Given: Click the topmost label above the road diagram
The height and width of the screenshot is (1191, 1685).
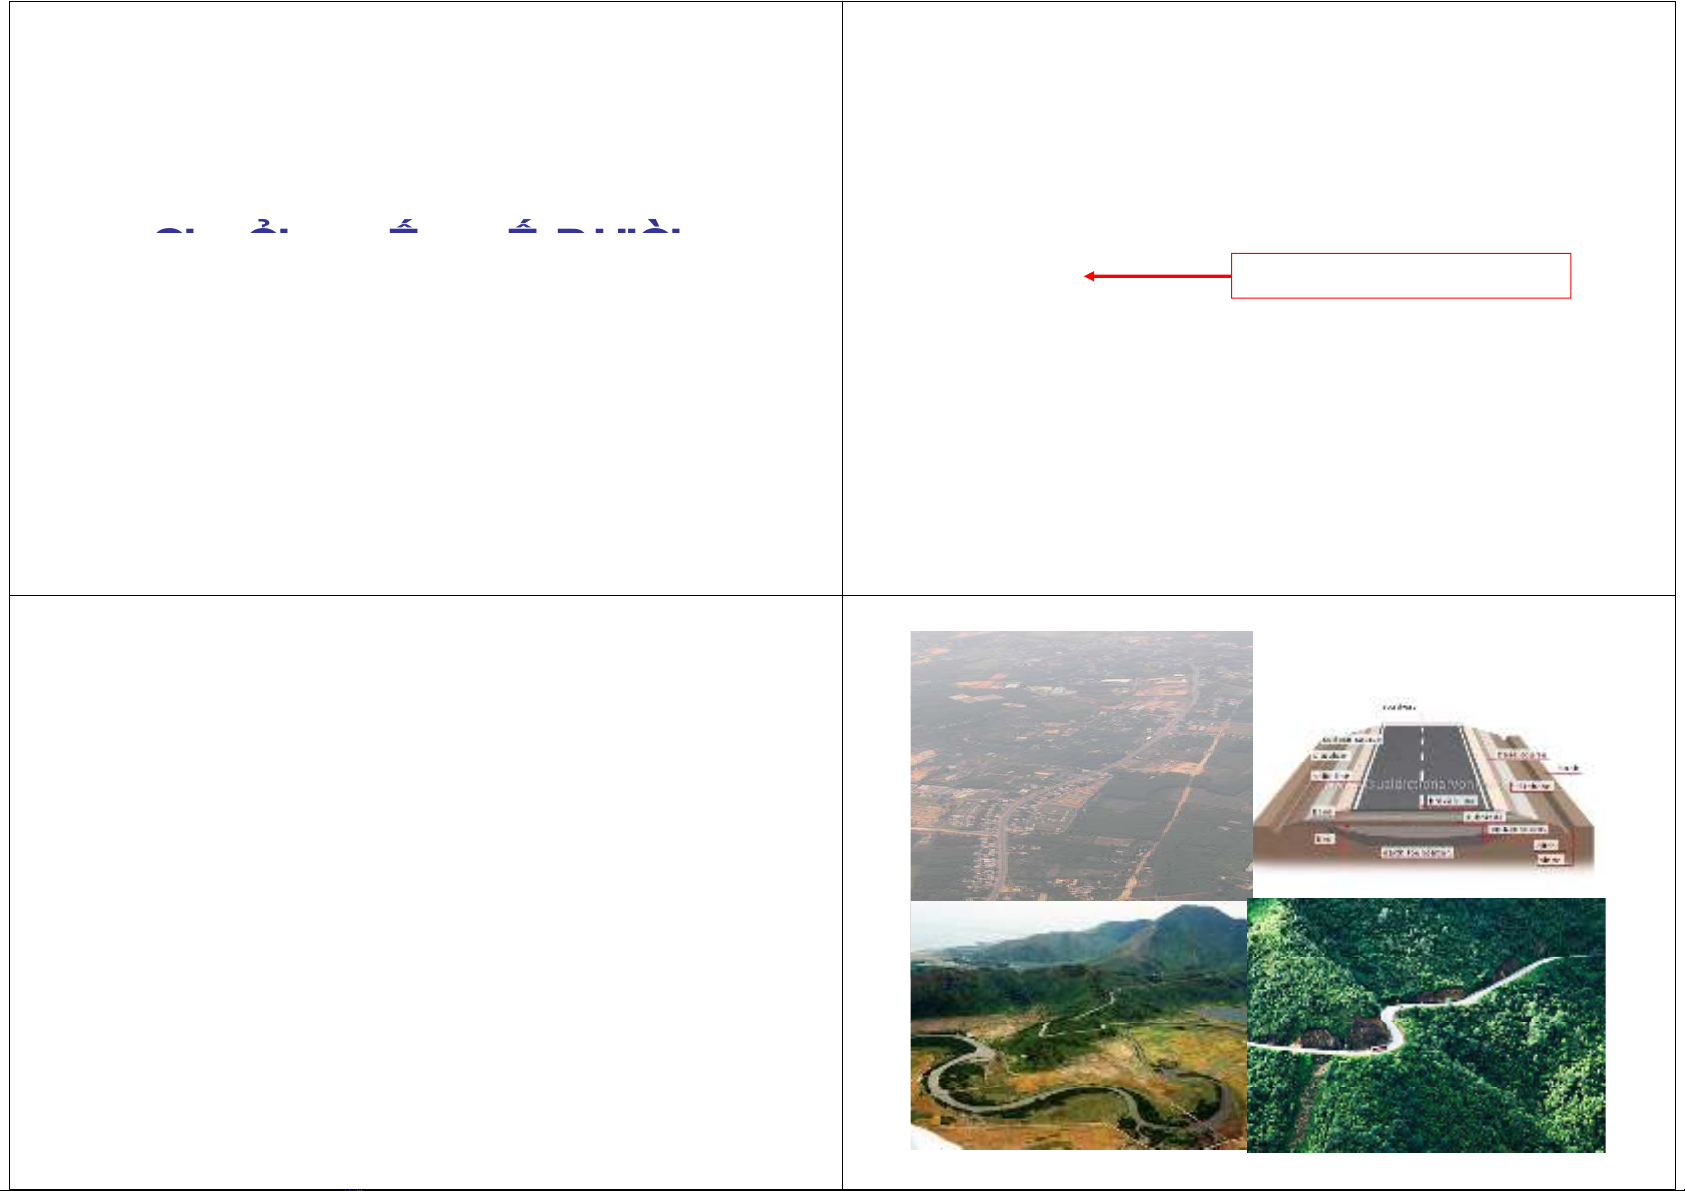Looking at the screenshot, I should click(x=1398, y=707).
